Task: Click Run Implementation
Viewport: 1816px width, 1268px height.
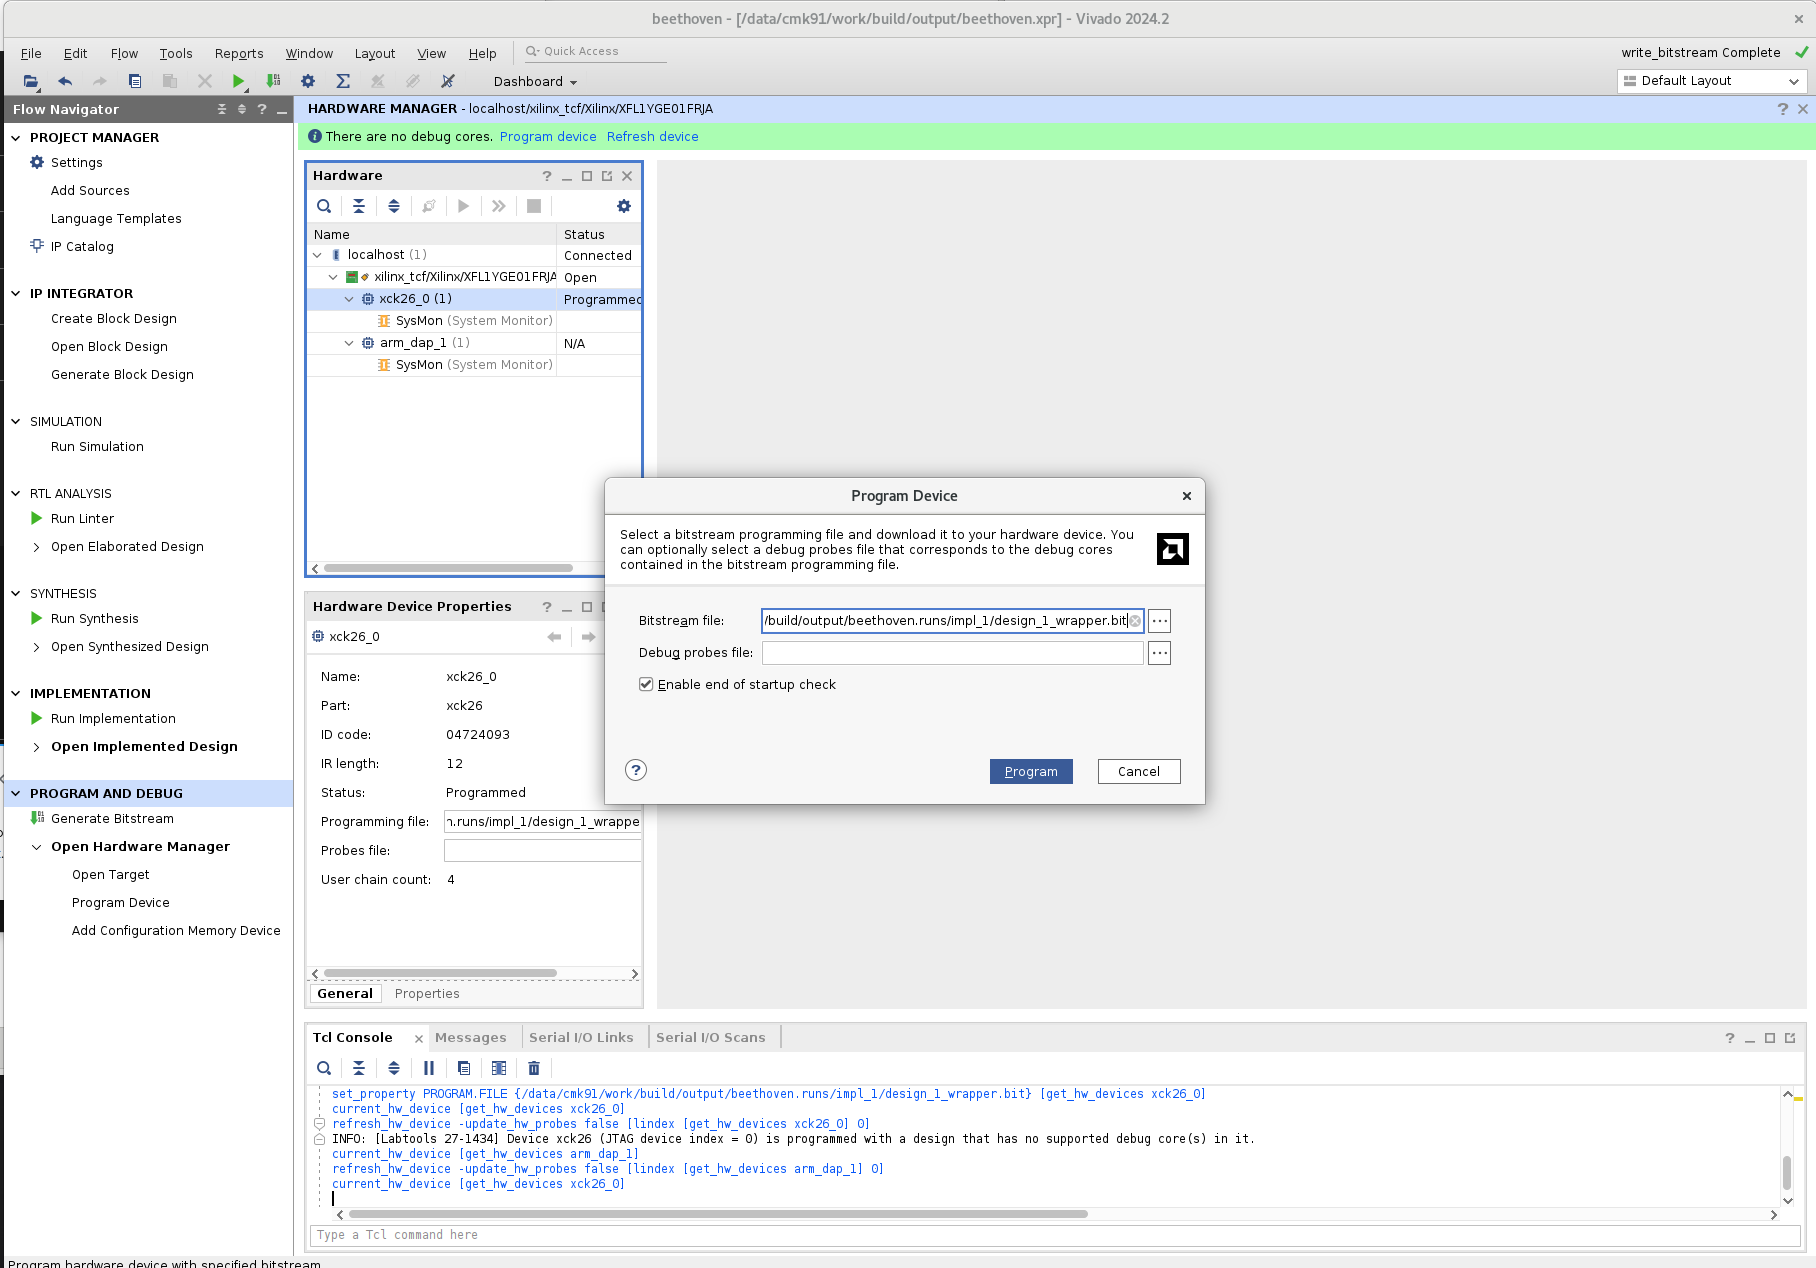Action: tap(113, 719)
